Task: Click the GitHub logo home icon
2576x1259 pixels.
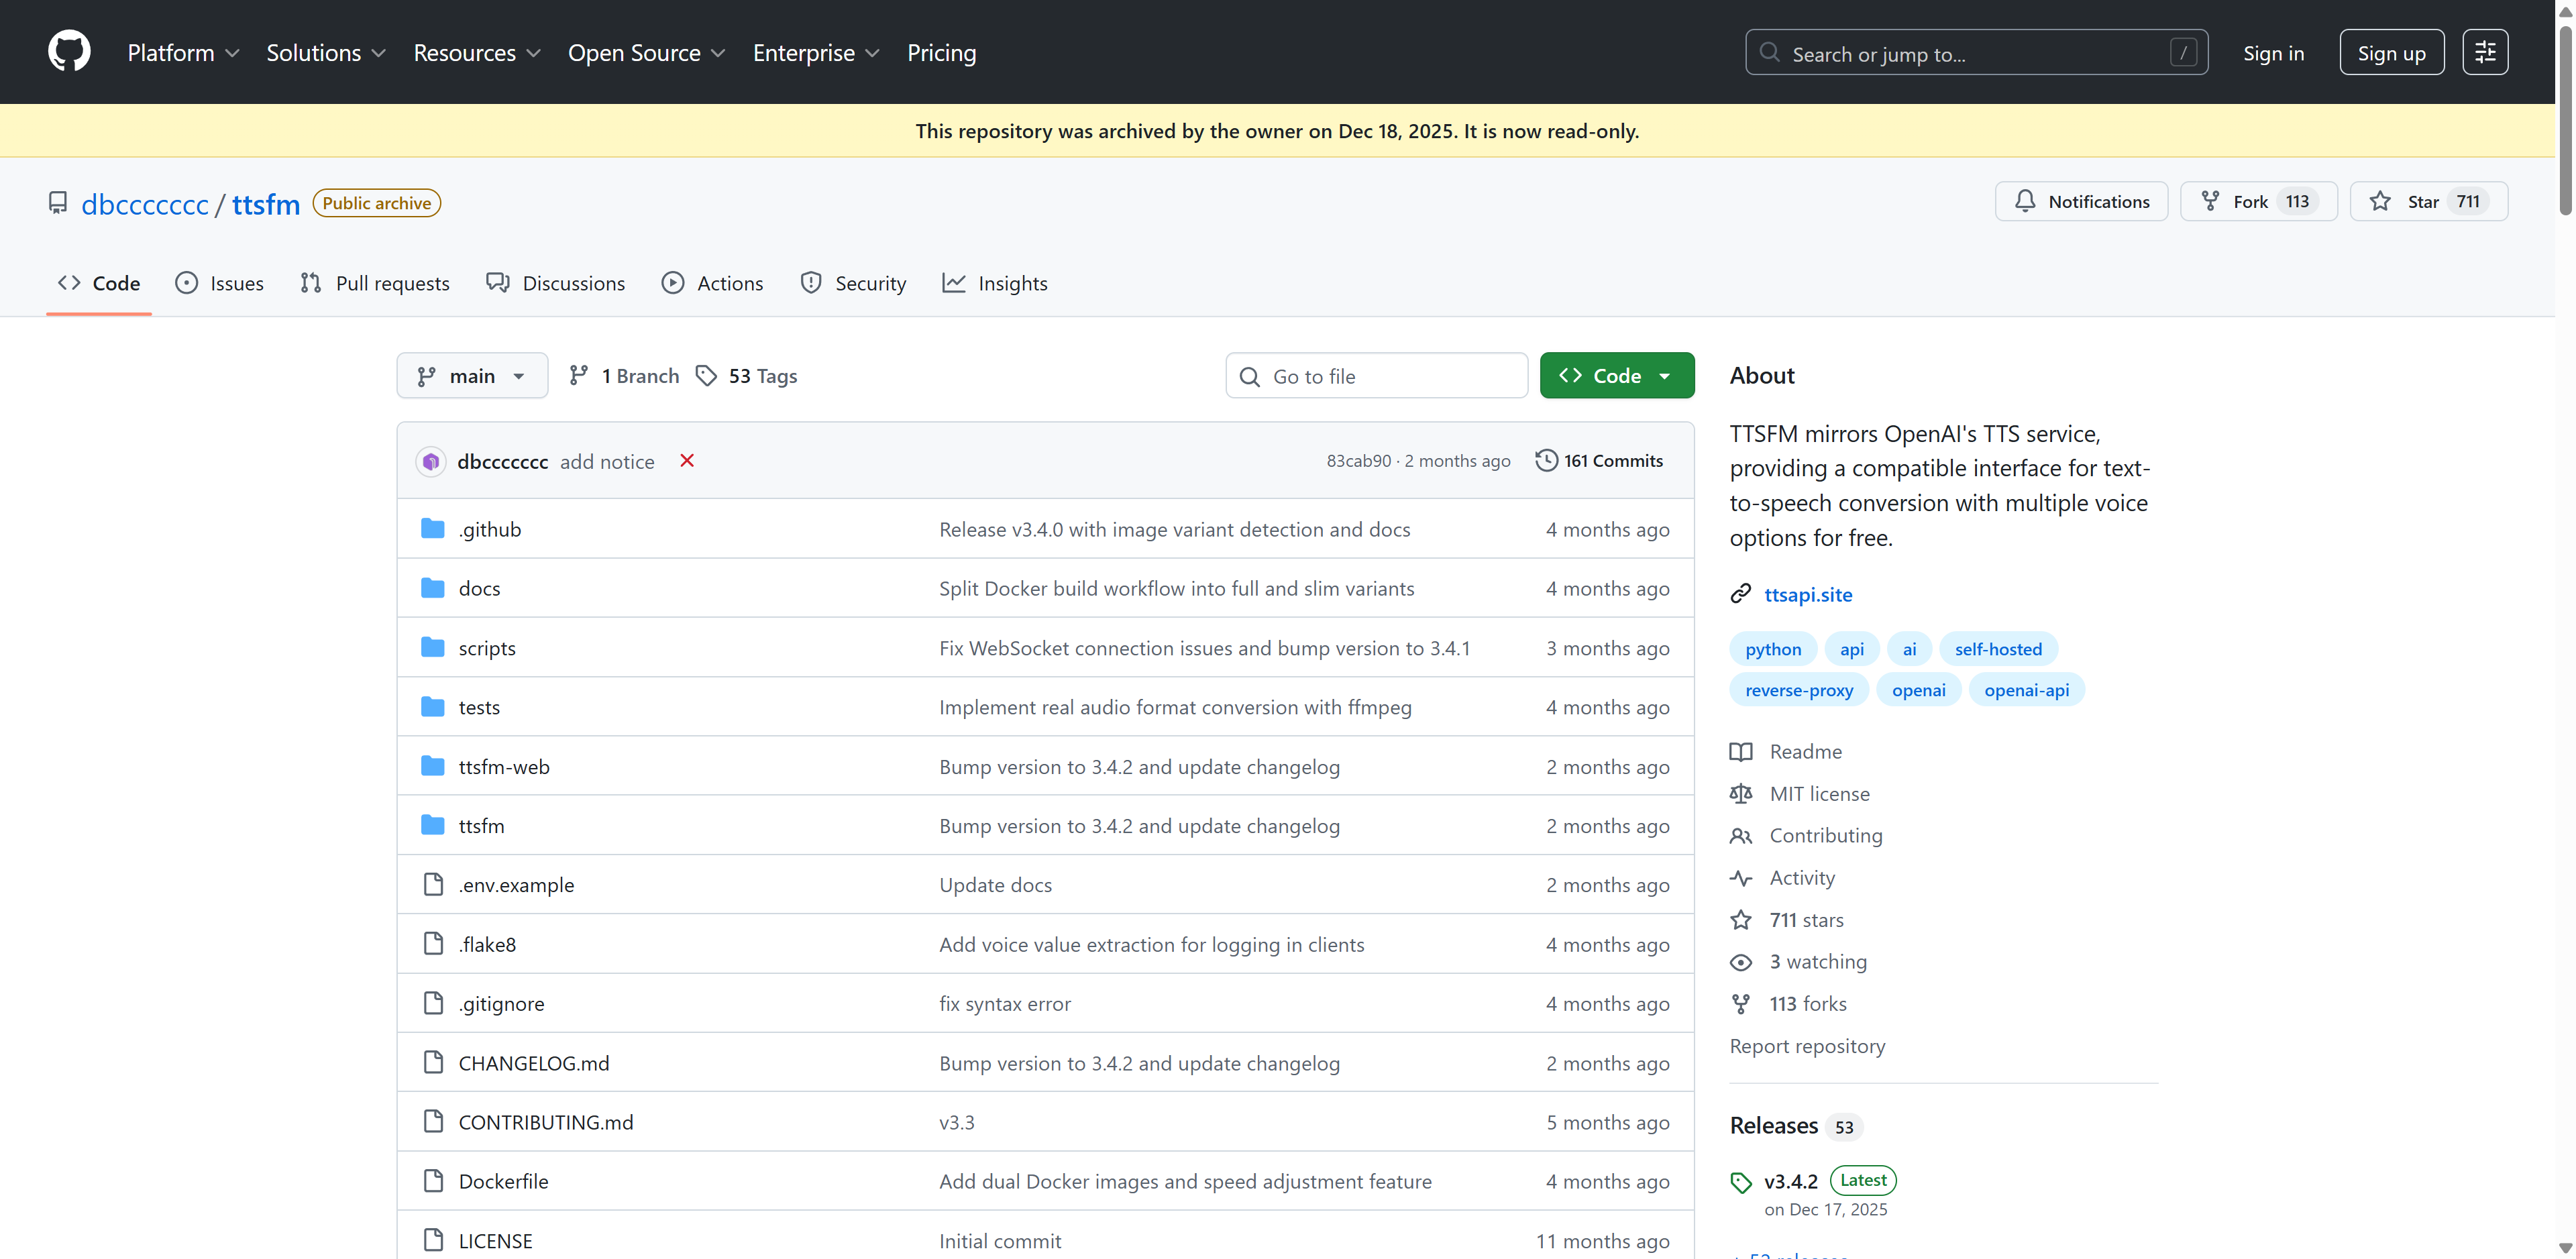Action: [69, 52]
